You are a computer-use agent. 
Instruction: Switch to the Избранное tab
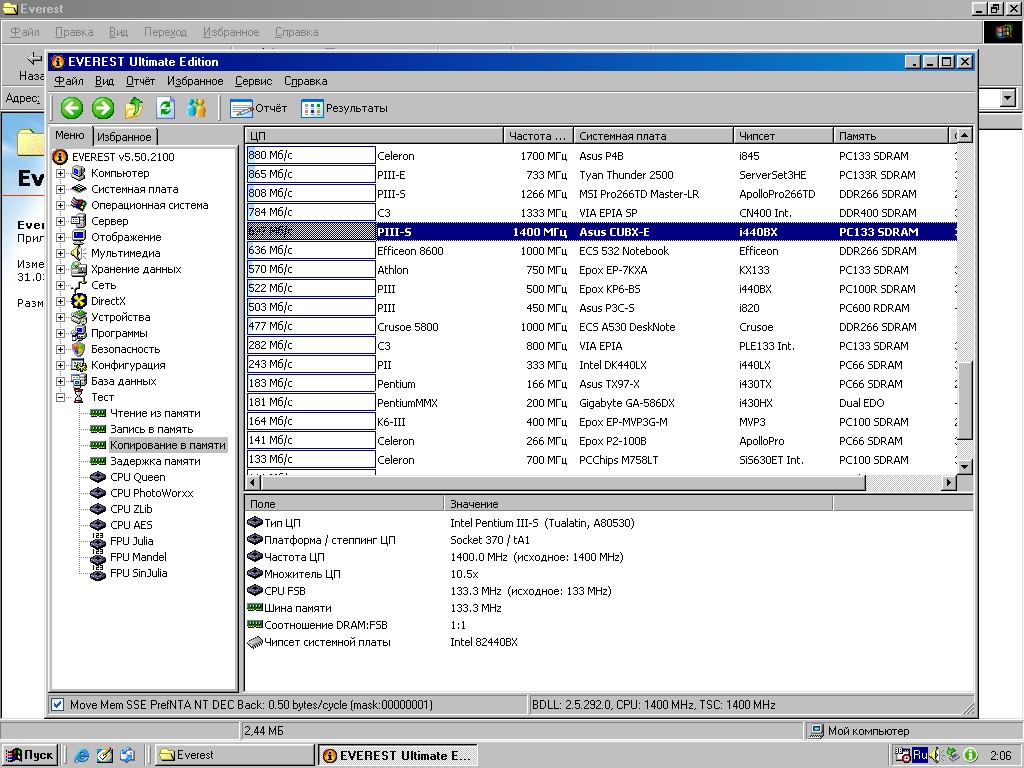tap(124, 137)
